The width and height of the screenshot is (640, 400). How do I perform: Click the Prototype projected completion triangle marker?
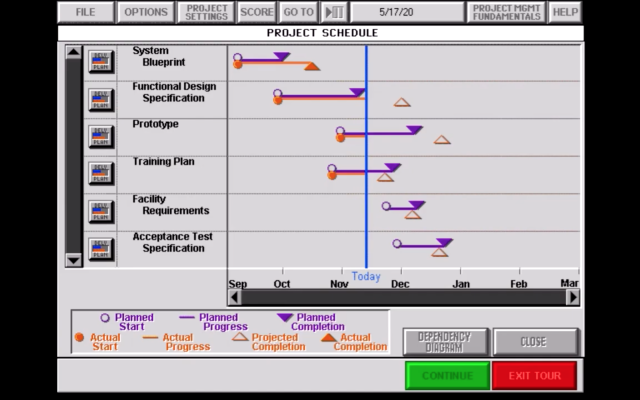coord(442,140)
